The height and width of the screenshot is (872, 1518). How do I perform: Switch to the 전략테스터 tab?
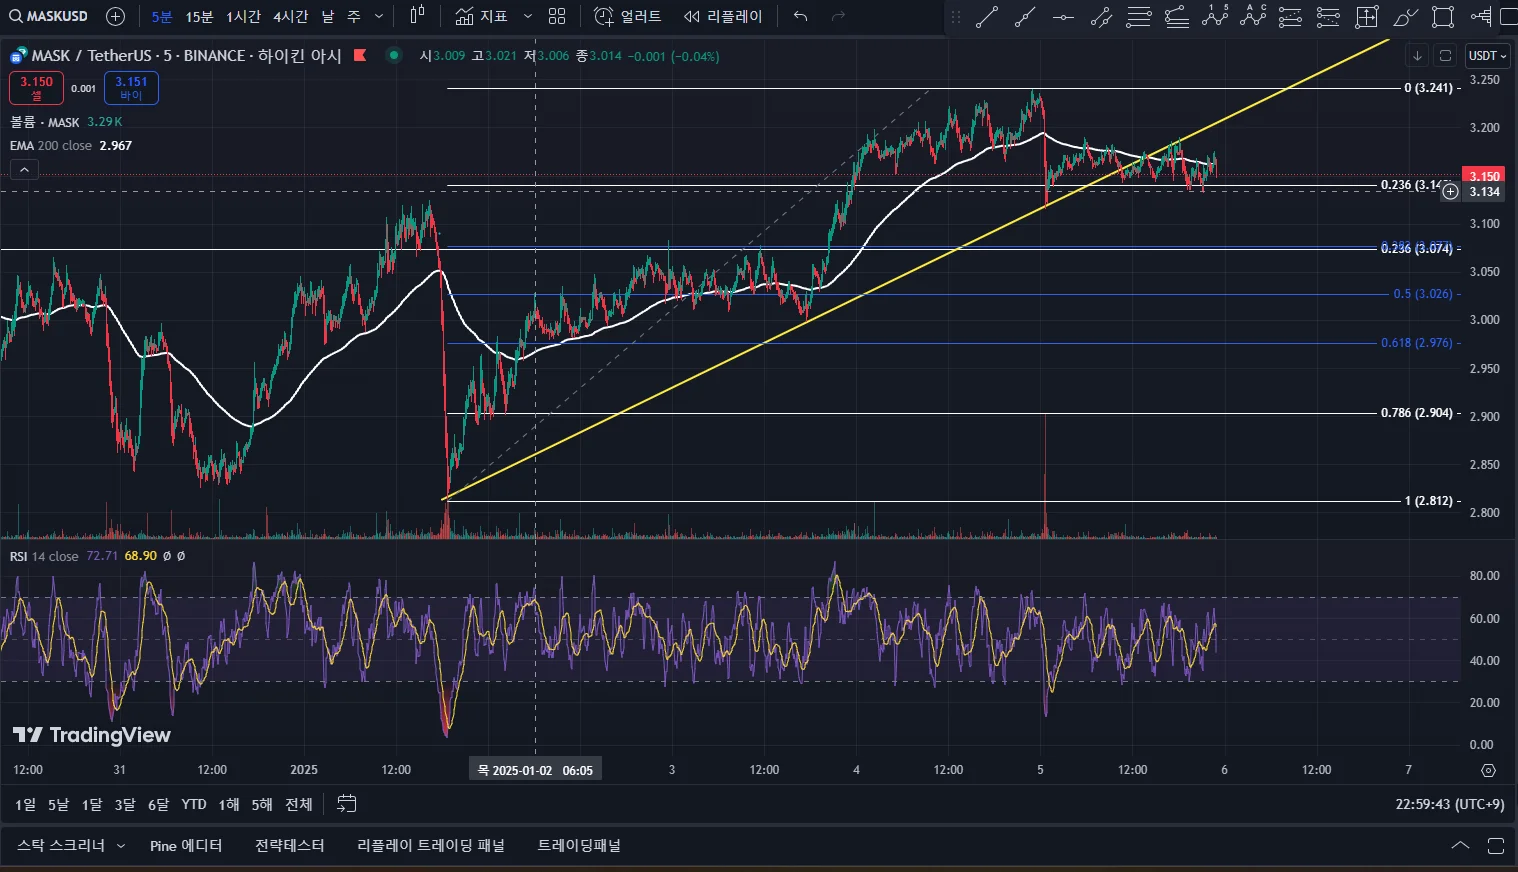point(289,846)
